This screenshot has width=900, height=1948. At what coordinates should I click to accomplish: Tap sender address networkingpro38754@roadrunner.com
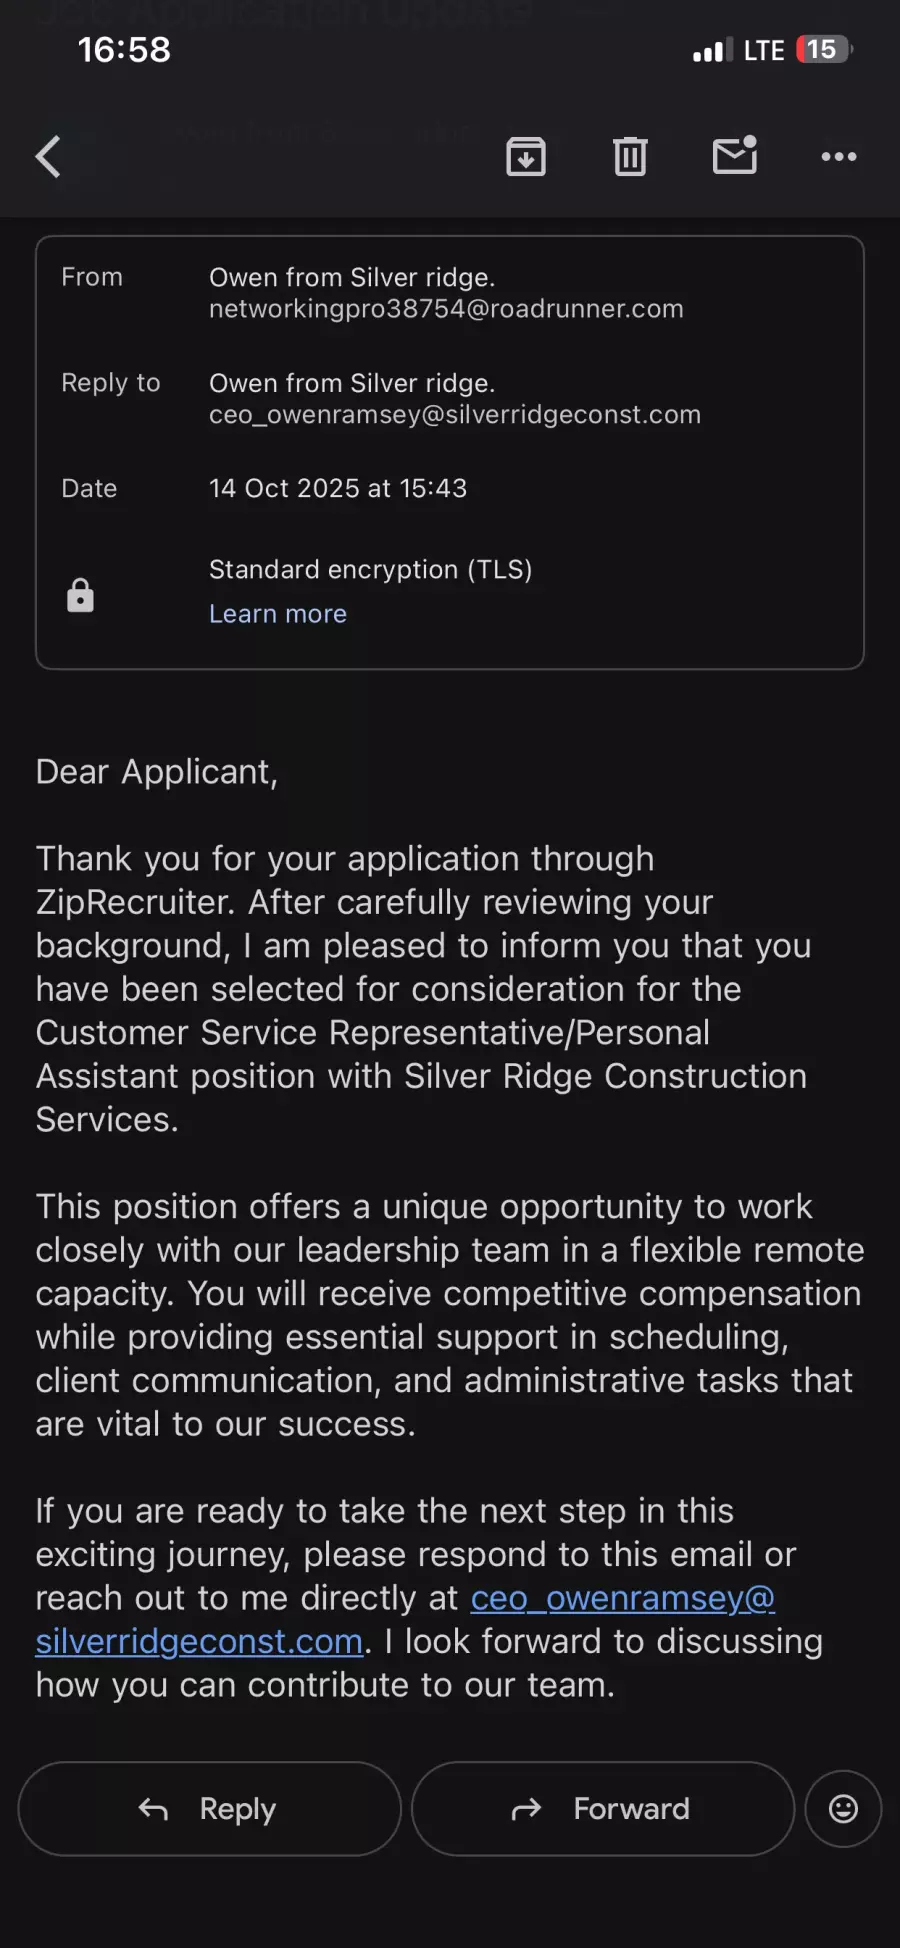click(x=446, y=309)
